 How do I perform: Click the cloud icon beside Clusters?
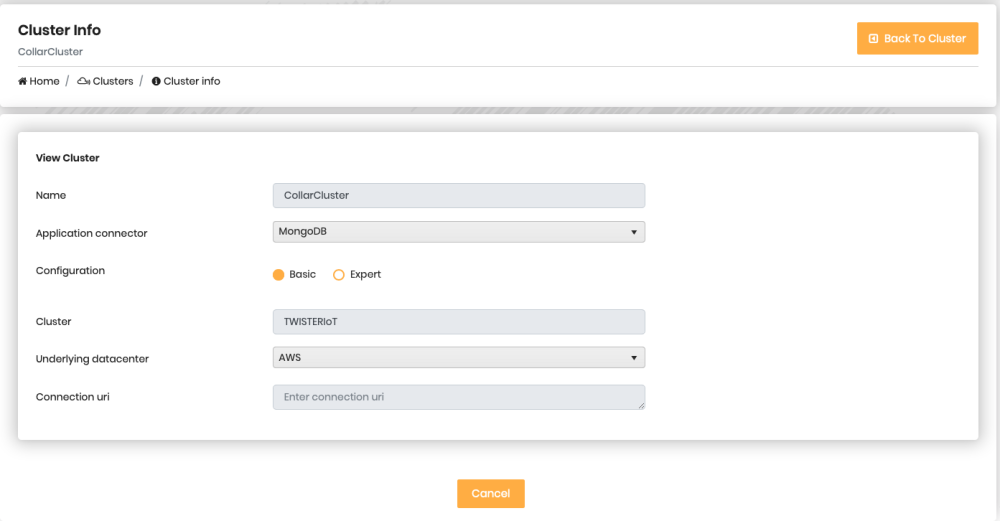point(83,81)
